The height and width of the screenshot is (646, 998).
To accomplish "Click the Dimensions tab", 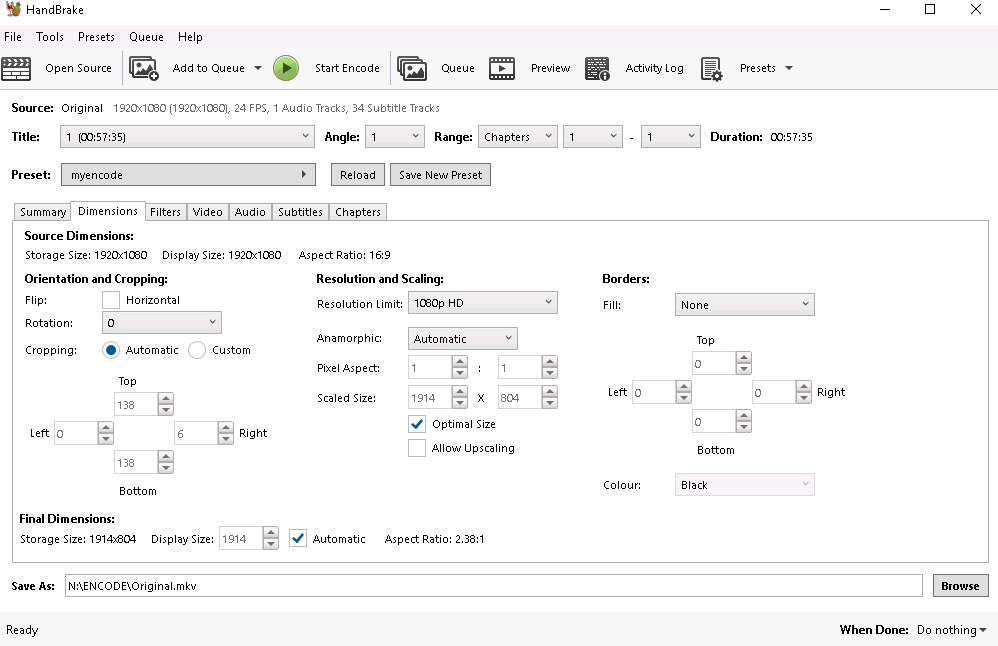I will click(108, 211).
